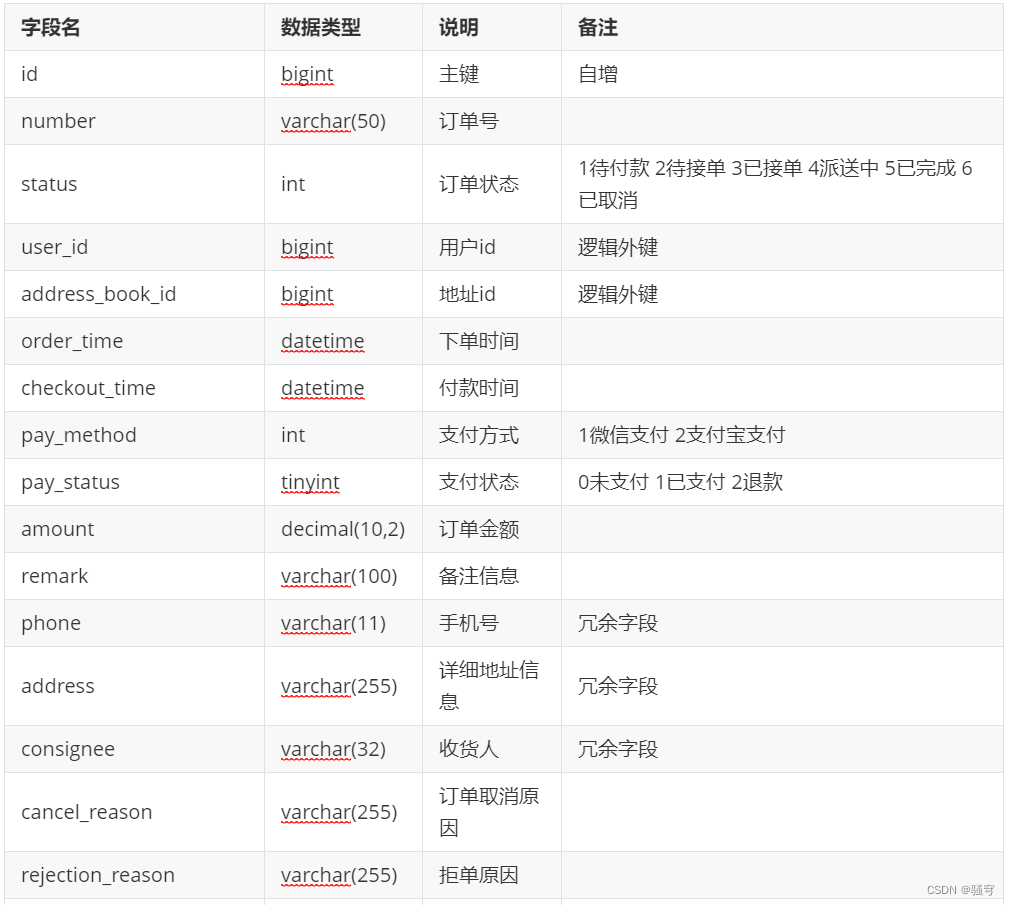This screenshot has width=1010, height=905.
Task: Click the 用户id description
Action: [467, 247]
